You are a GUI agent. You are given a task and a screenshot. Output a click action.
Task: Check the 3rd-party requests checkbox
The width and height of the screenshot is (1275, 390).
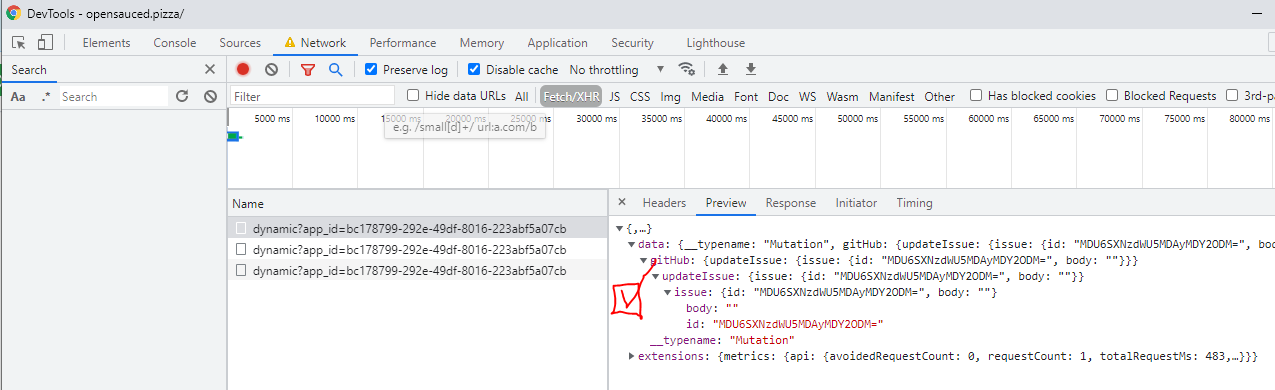(x=1233, y=96)
